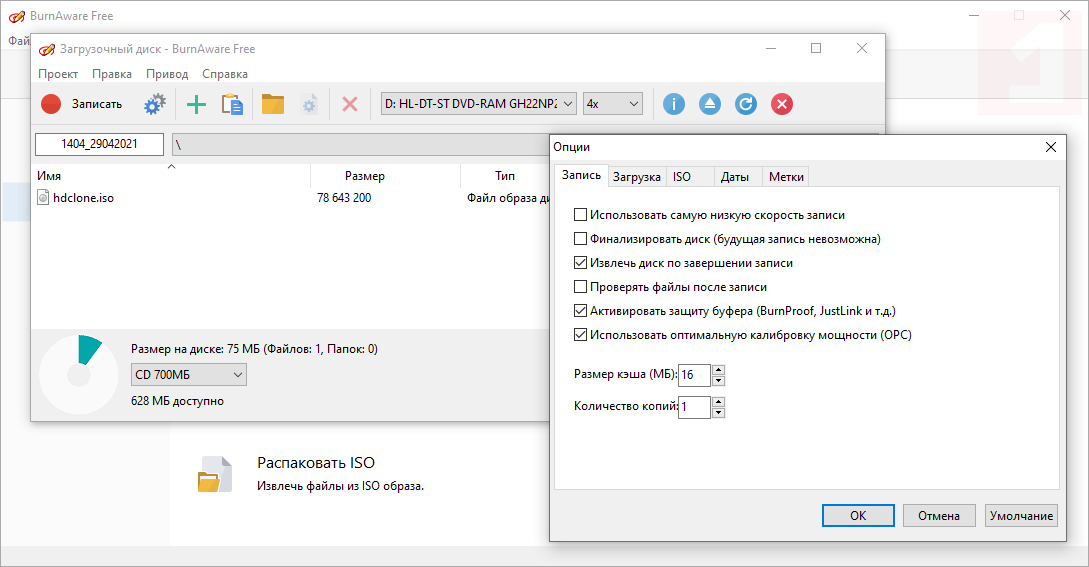Click the red Записать burn button
The width and height of the screenshot is (1089, 567).
click(x=81, y=104)
